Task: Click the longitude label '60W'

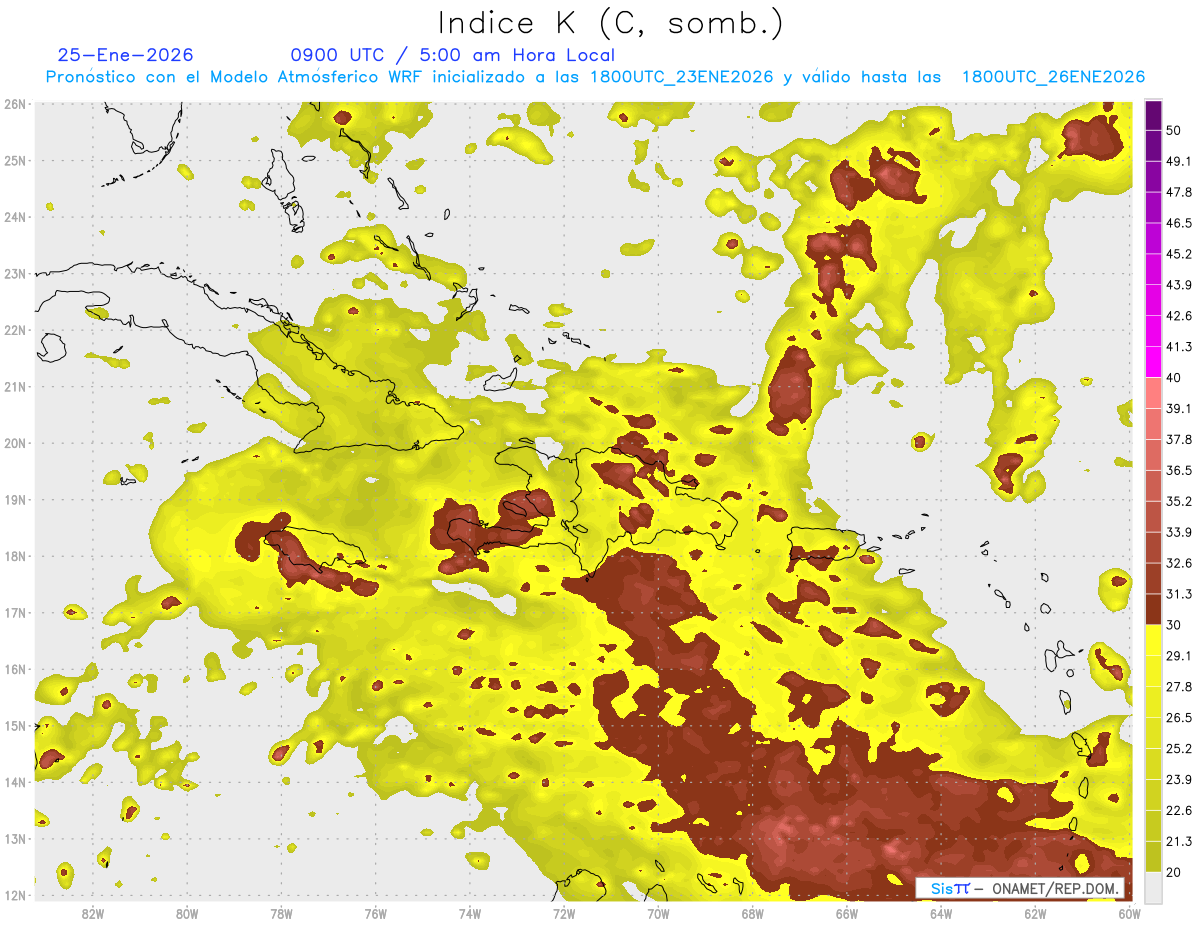Action: pos(1130,913)
